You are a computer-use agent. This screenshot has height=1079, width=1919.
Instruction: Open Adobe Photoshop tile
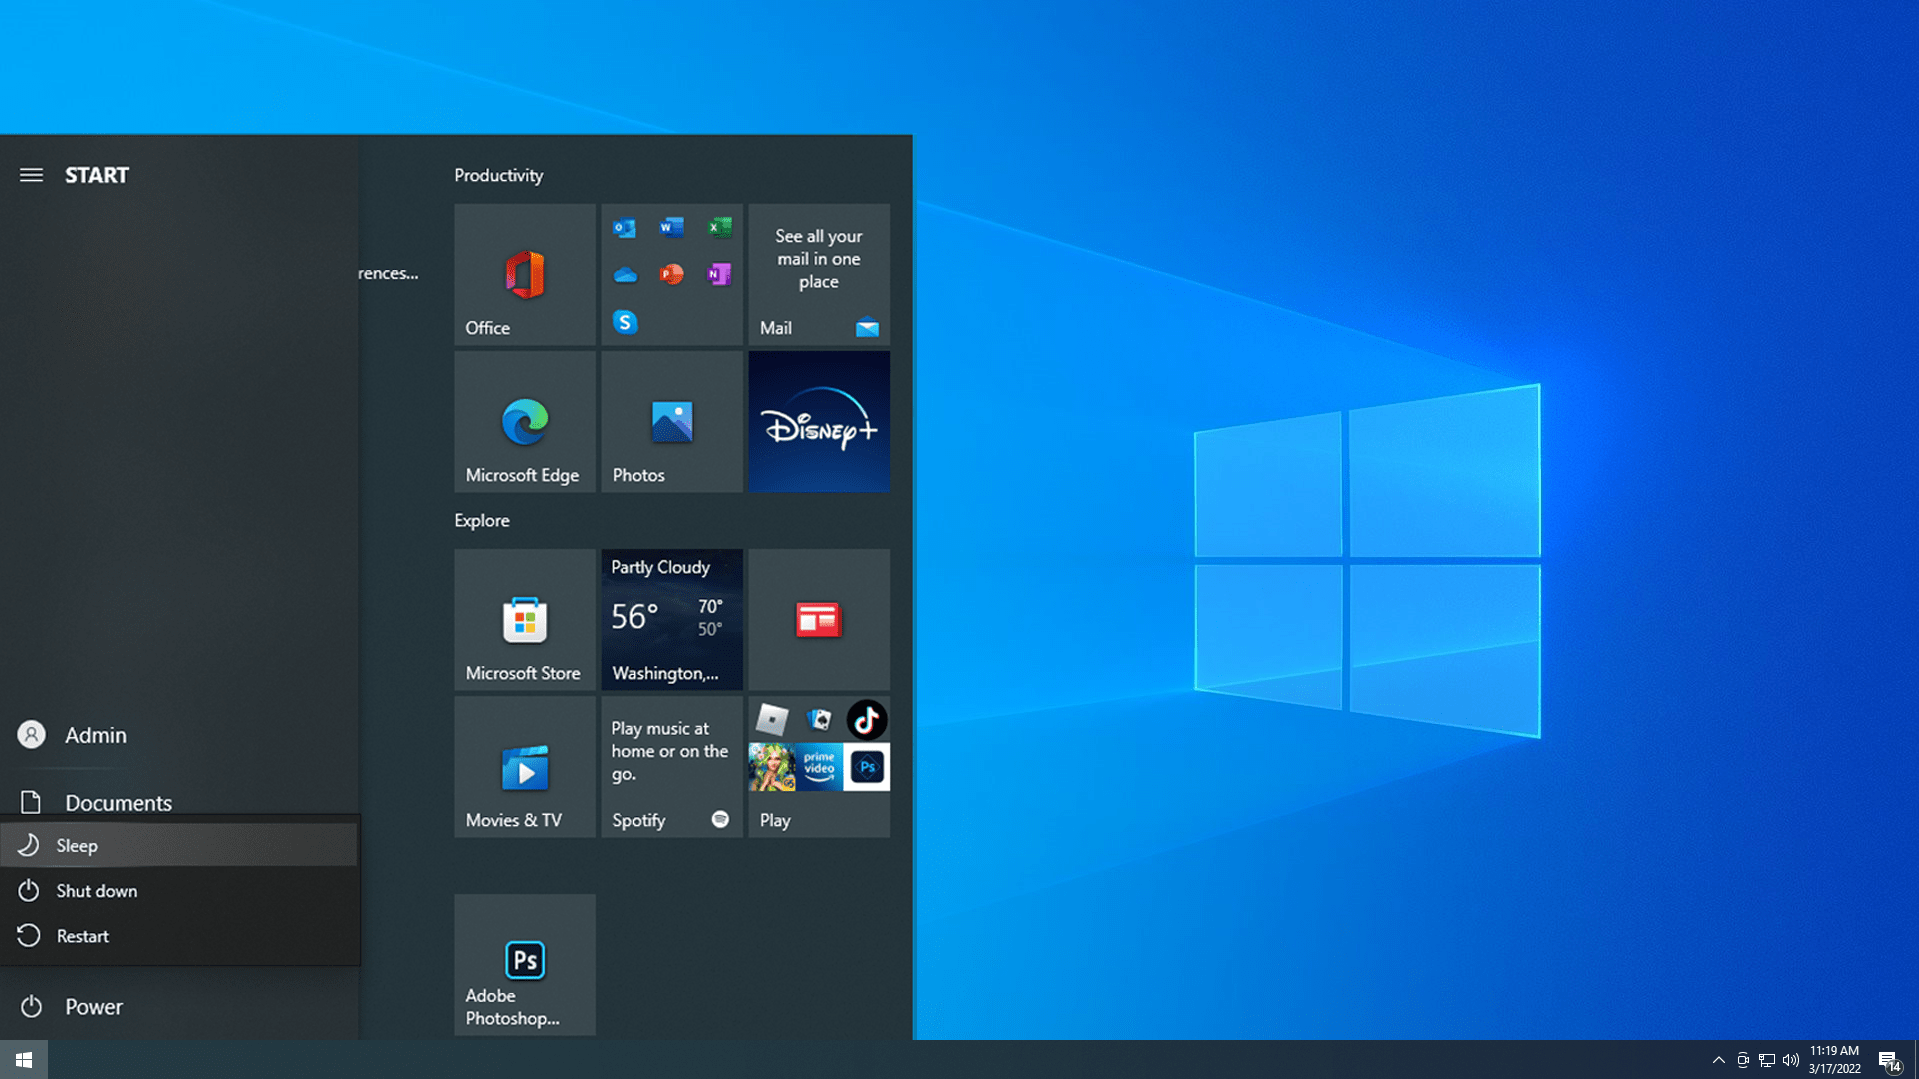(524, 964)
